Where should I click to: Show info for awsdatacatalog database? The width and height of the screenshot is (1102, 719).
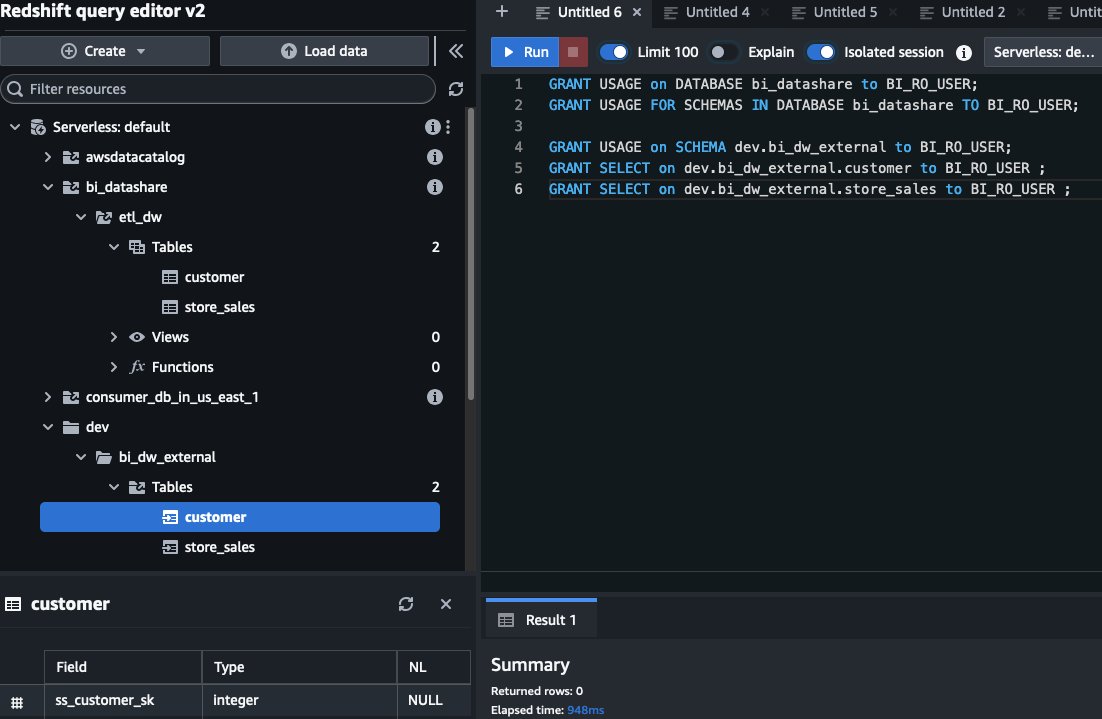(x=435, y=157)
